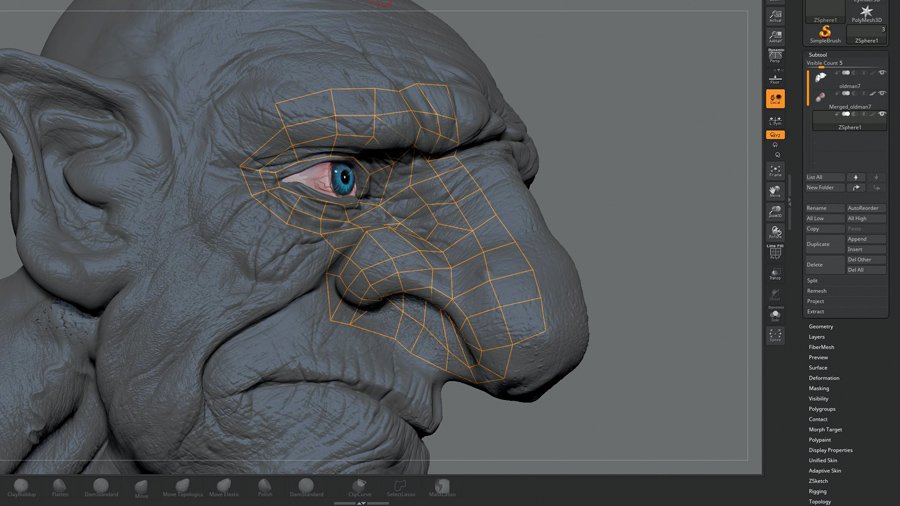Hide the ZSphere1 subtool via eye icon

(882, 114)
